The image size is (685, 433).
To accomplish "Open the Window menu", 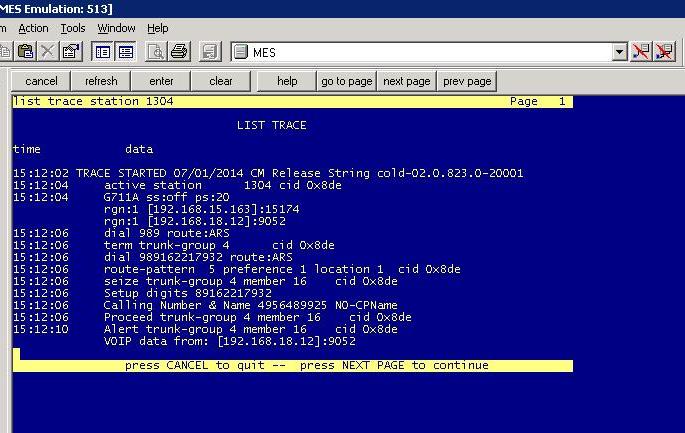I will click(116, 28).
